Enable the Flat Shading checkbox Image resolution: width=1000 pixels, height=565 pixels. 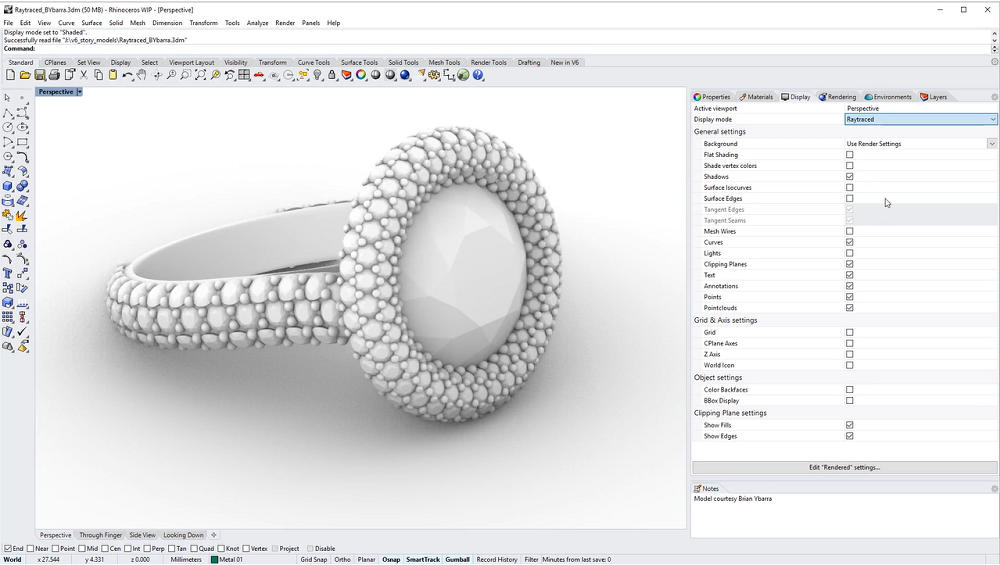(850, 155)
